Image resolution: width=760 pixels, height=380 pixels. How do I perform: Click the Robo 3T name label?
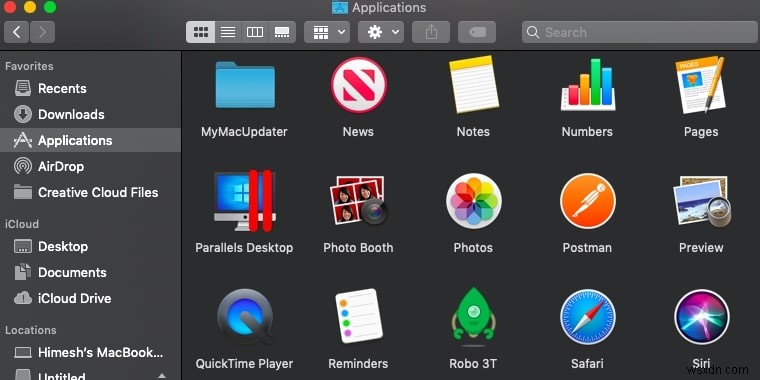tap(473, 364)
